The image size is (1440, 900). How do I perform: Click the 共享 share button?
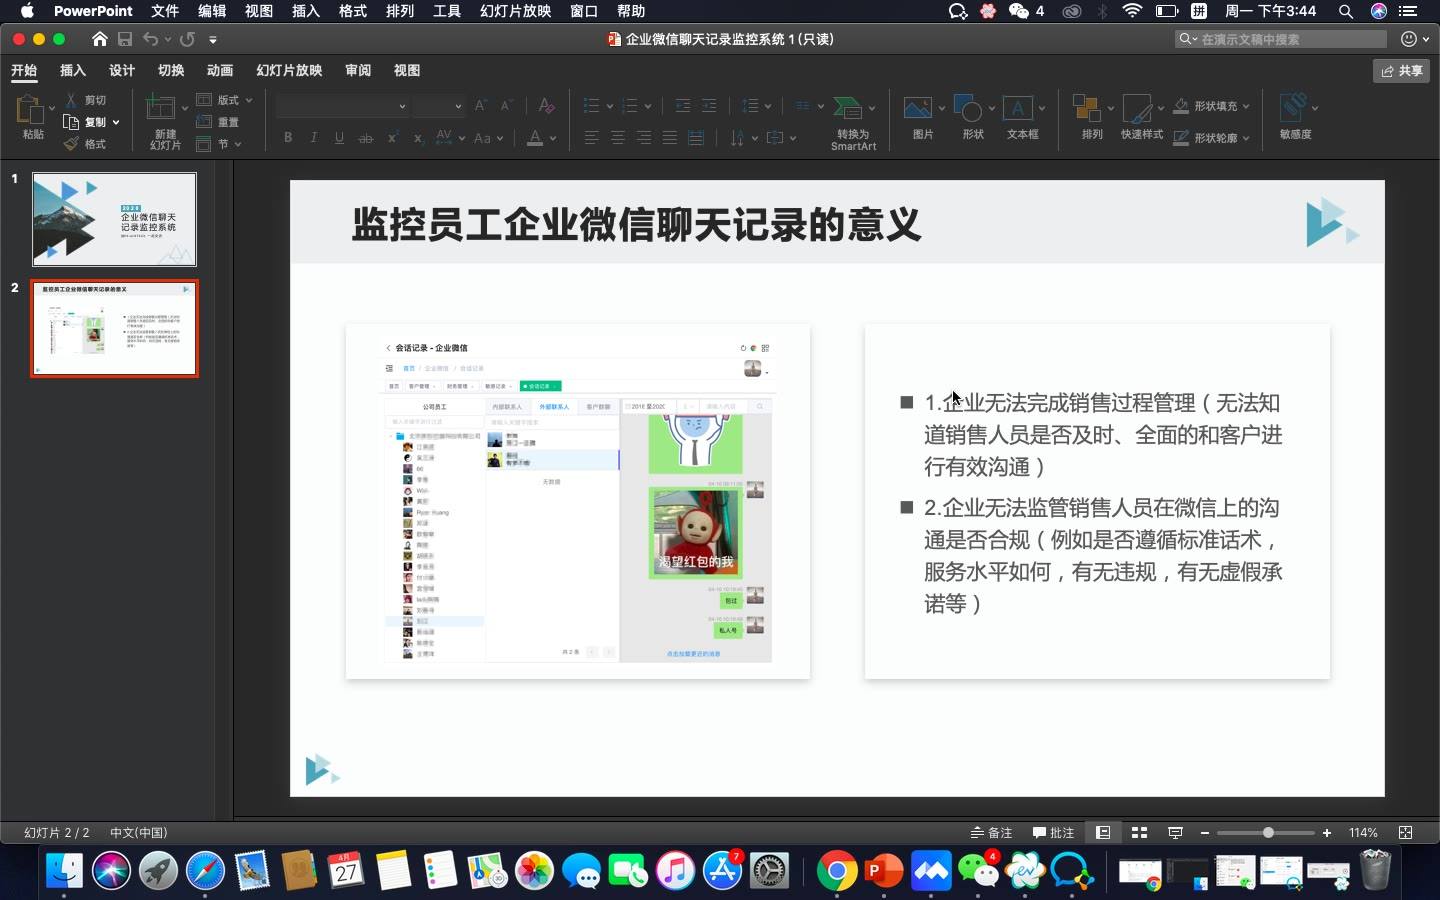(x=1401, y=70)
